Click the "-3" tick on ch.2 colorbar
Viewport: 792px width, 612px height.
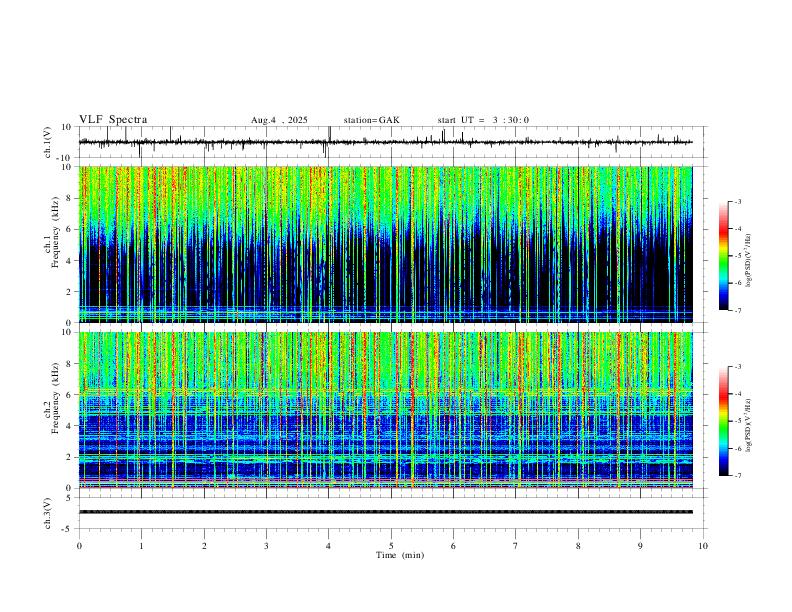coord(738,367)
